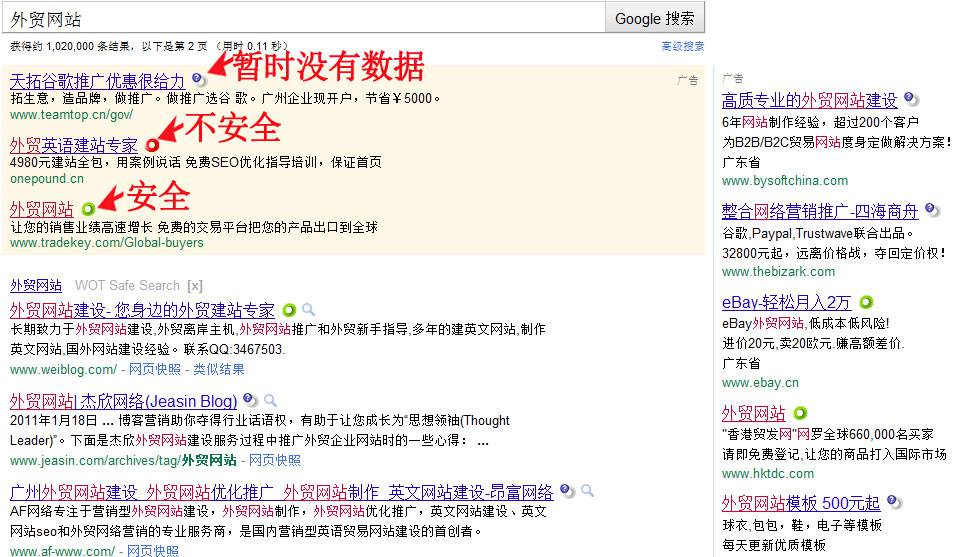Click the URL text www.bysoftchina.com
Image resolution: width=959 pixels, height=557 pixels.
coord(785,181)
